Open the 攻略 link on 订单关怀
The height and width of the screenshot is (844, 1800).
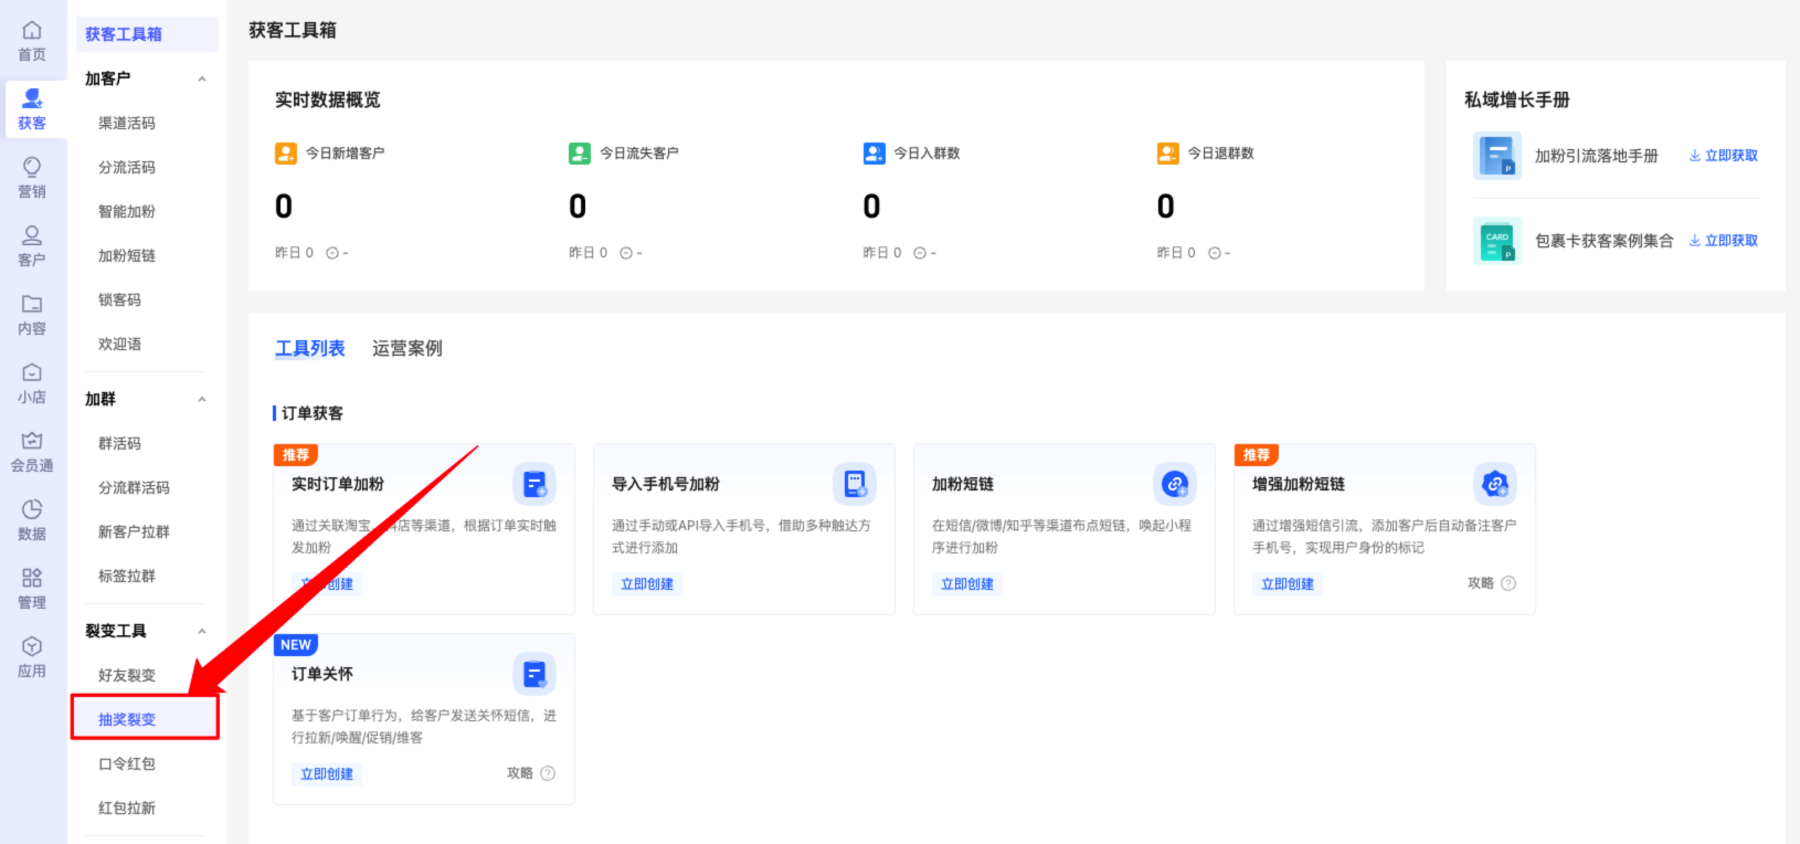(520, 773)
